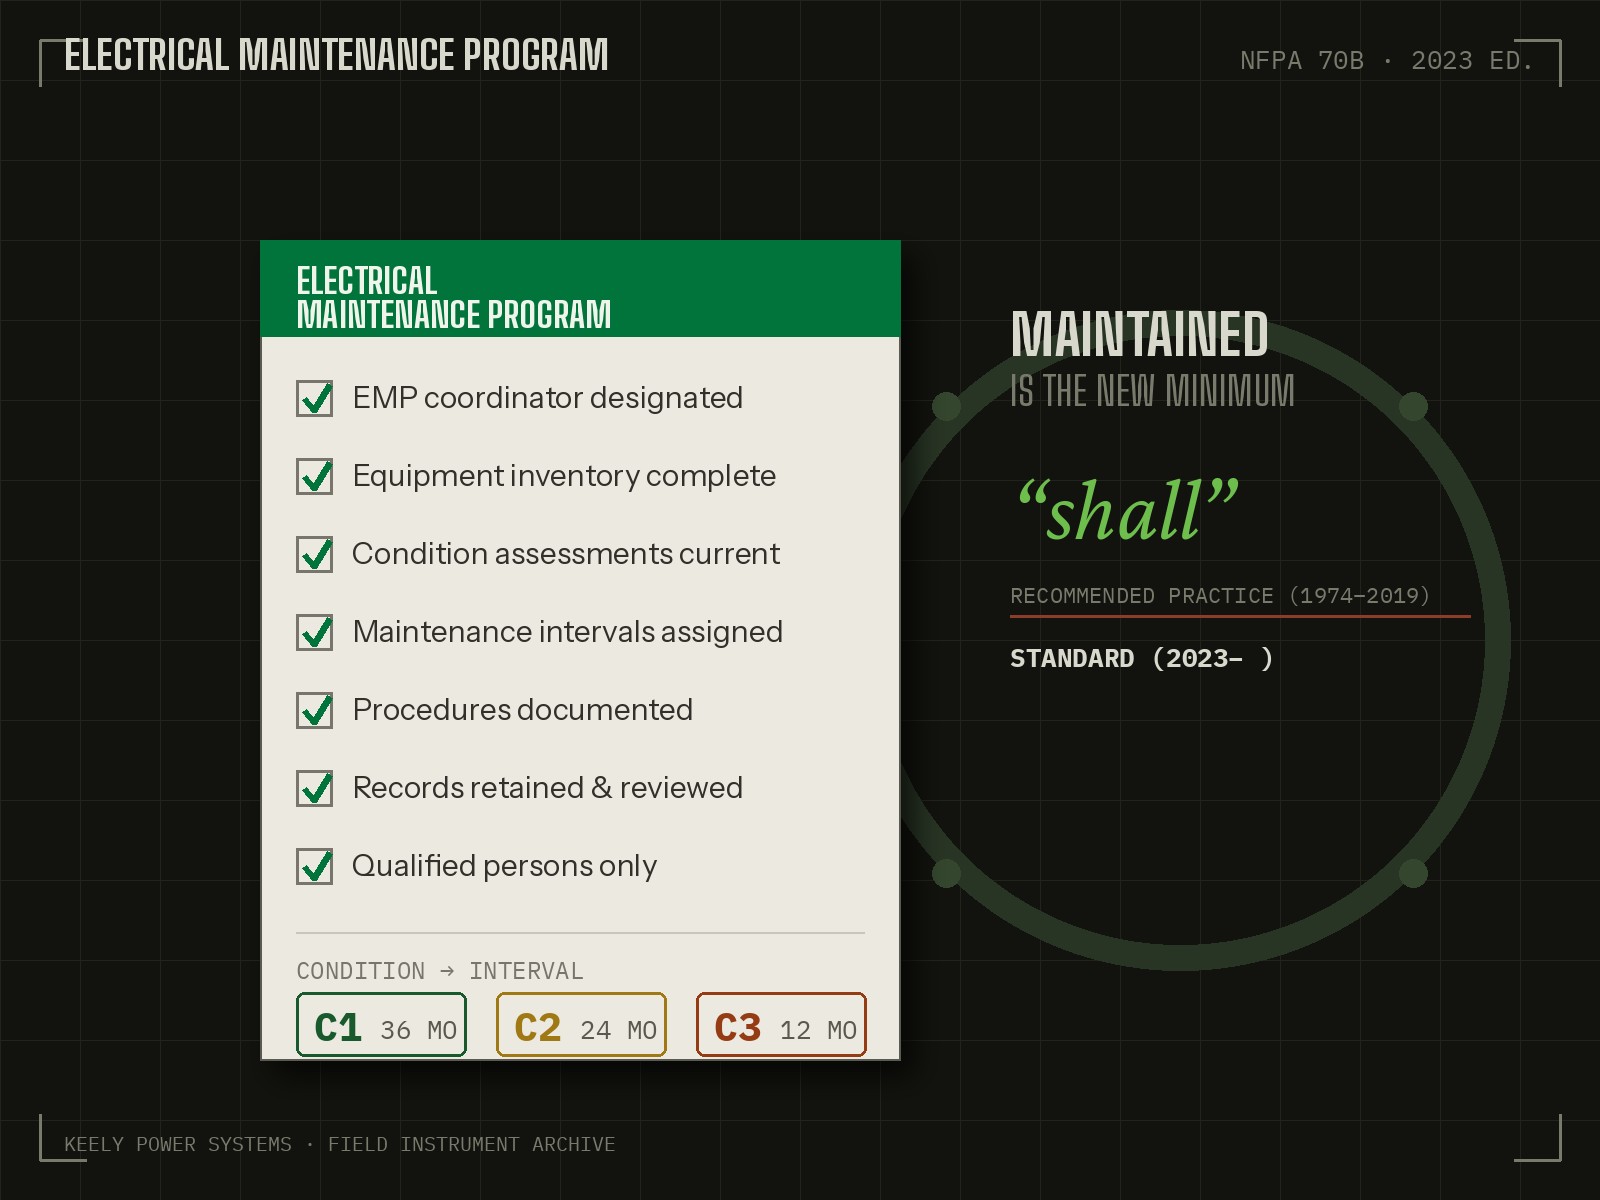
Task: Click the Procedures documented label
Action: tap(523, 710)
